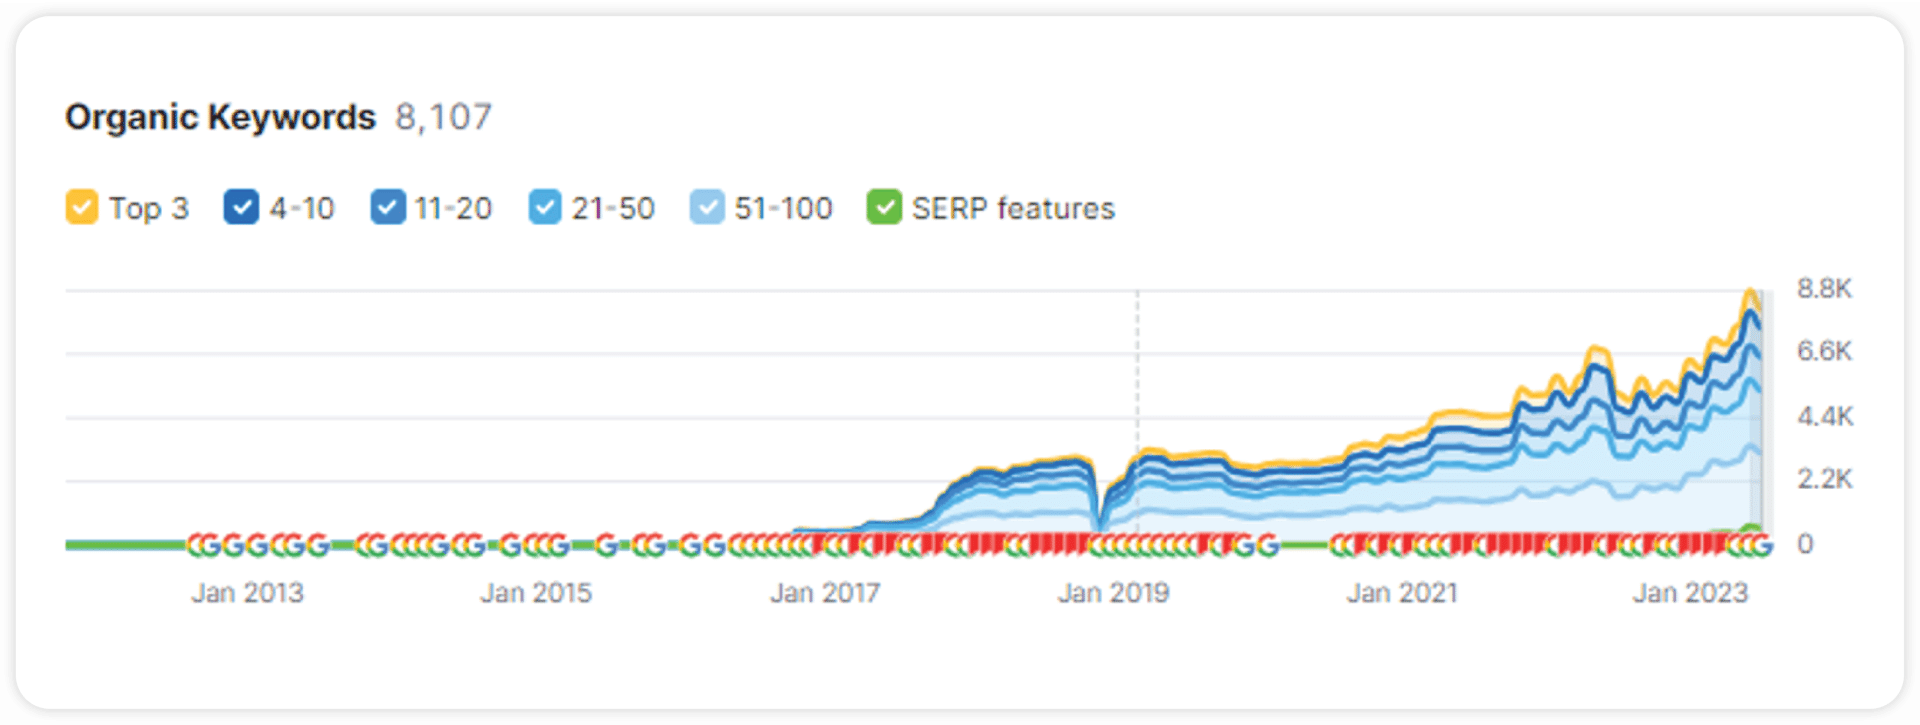Click the 8,107 keyword count
Screen dimensions: 1920x725
[x=443, y=117]
